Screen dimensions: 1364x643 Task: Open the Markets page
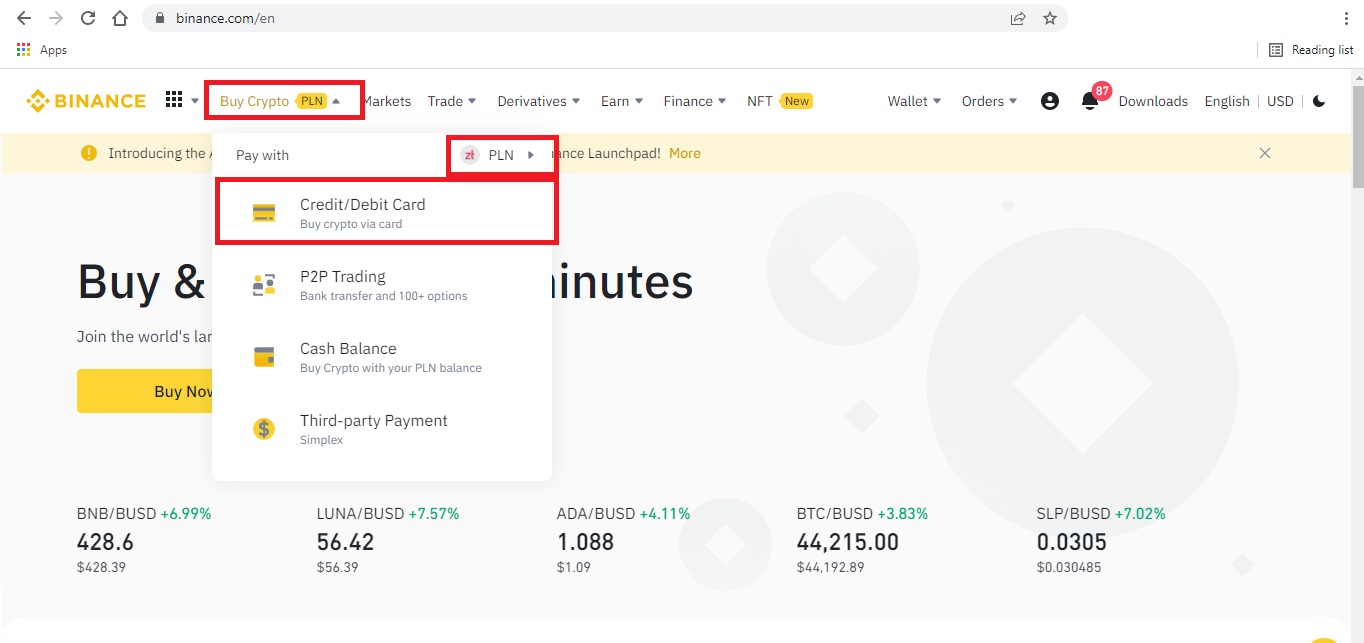(386, 101)
